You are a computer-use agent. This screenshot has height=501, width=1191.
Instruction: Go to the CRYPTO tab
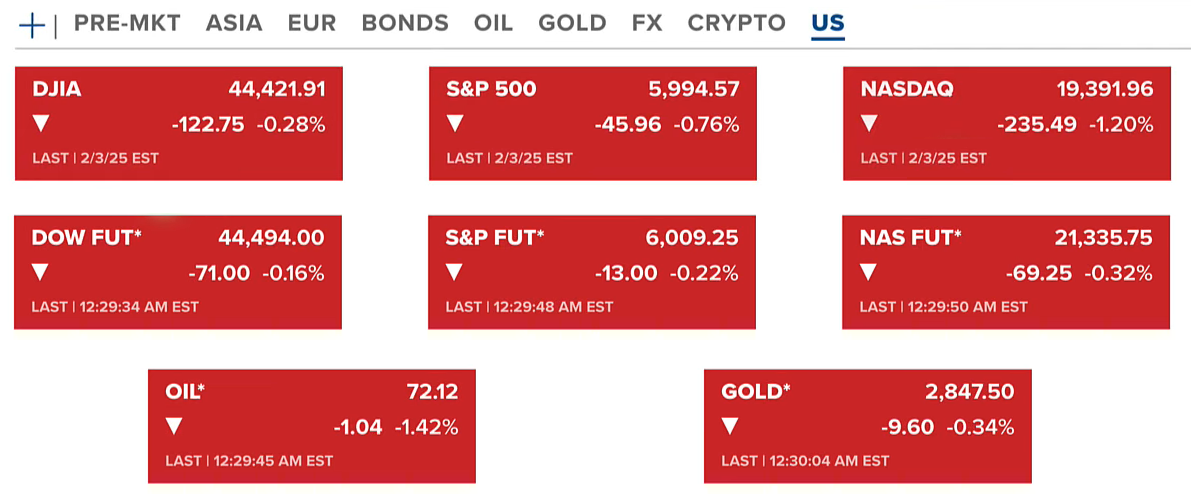pos(736,24)
